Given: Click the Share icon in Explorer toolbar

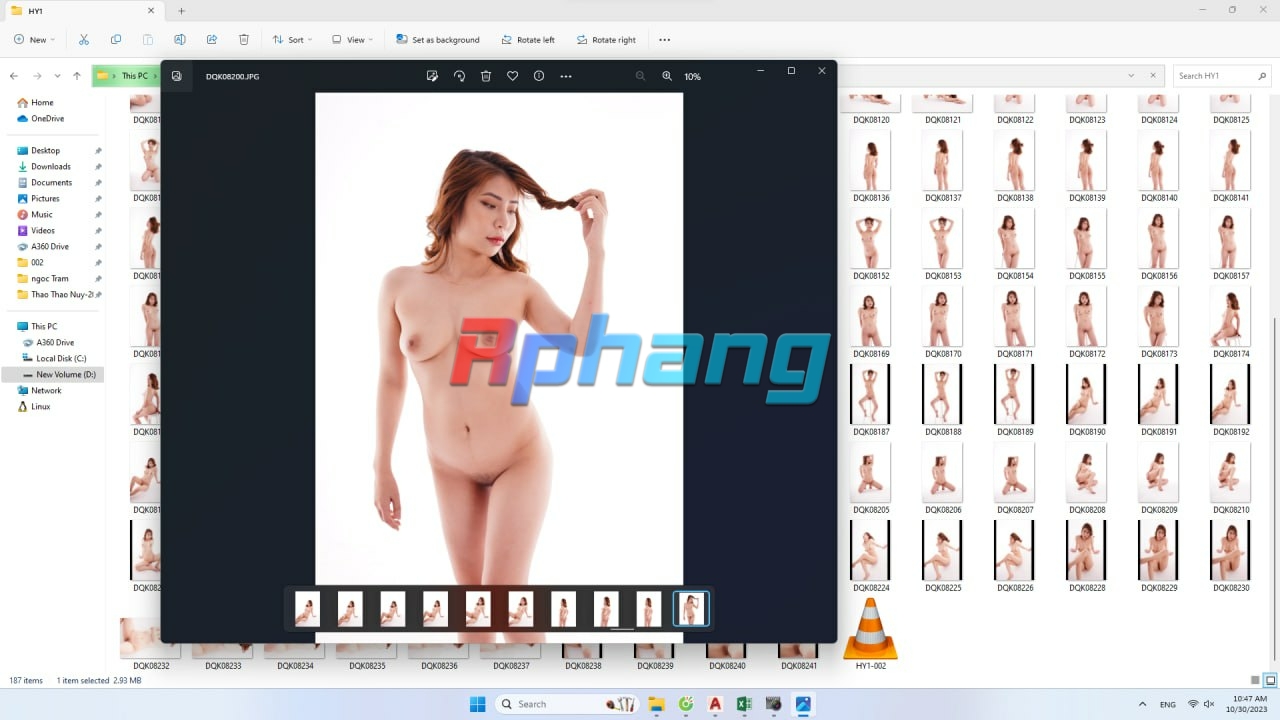Looking at the screenshot, I should [212, 40].
